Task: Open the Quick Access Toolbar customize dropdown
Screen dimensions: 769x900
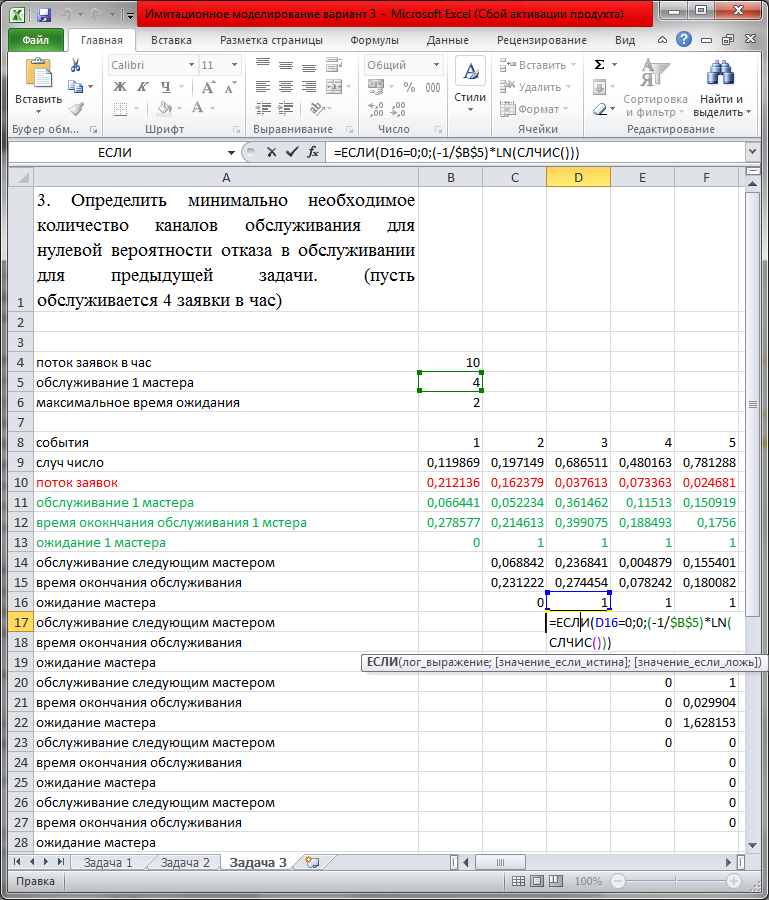Action: (x=130, y=15)
